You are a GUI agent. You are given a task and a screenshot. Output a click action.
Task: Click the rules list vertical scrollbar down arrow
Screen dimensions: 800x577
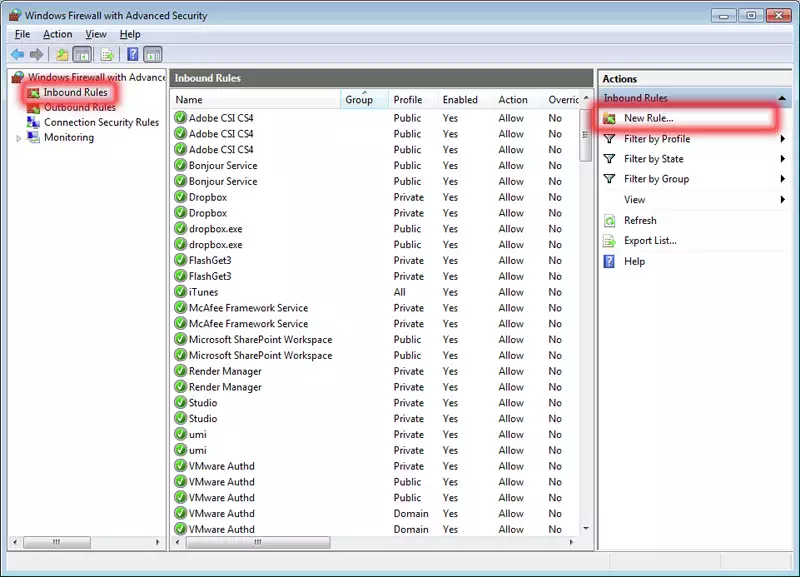[x=585, y=528]
